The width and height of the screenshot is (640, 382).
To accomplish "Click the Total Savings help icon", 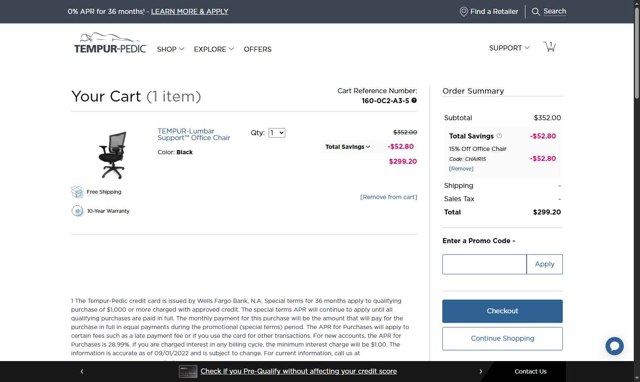I will coord(499,136).
